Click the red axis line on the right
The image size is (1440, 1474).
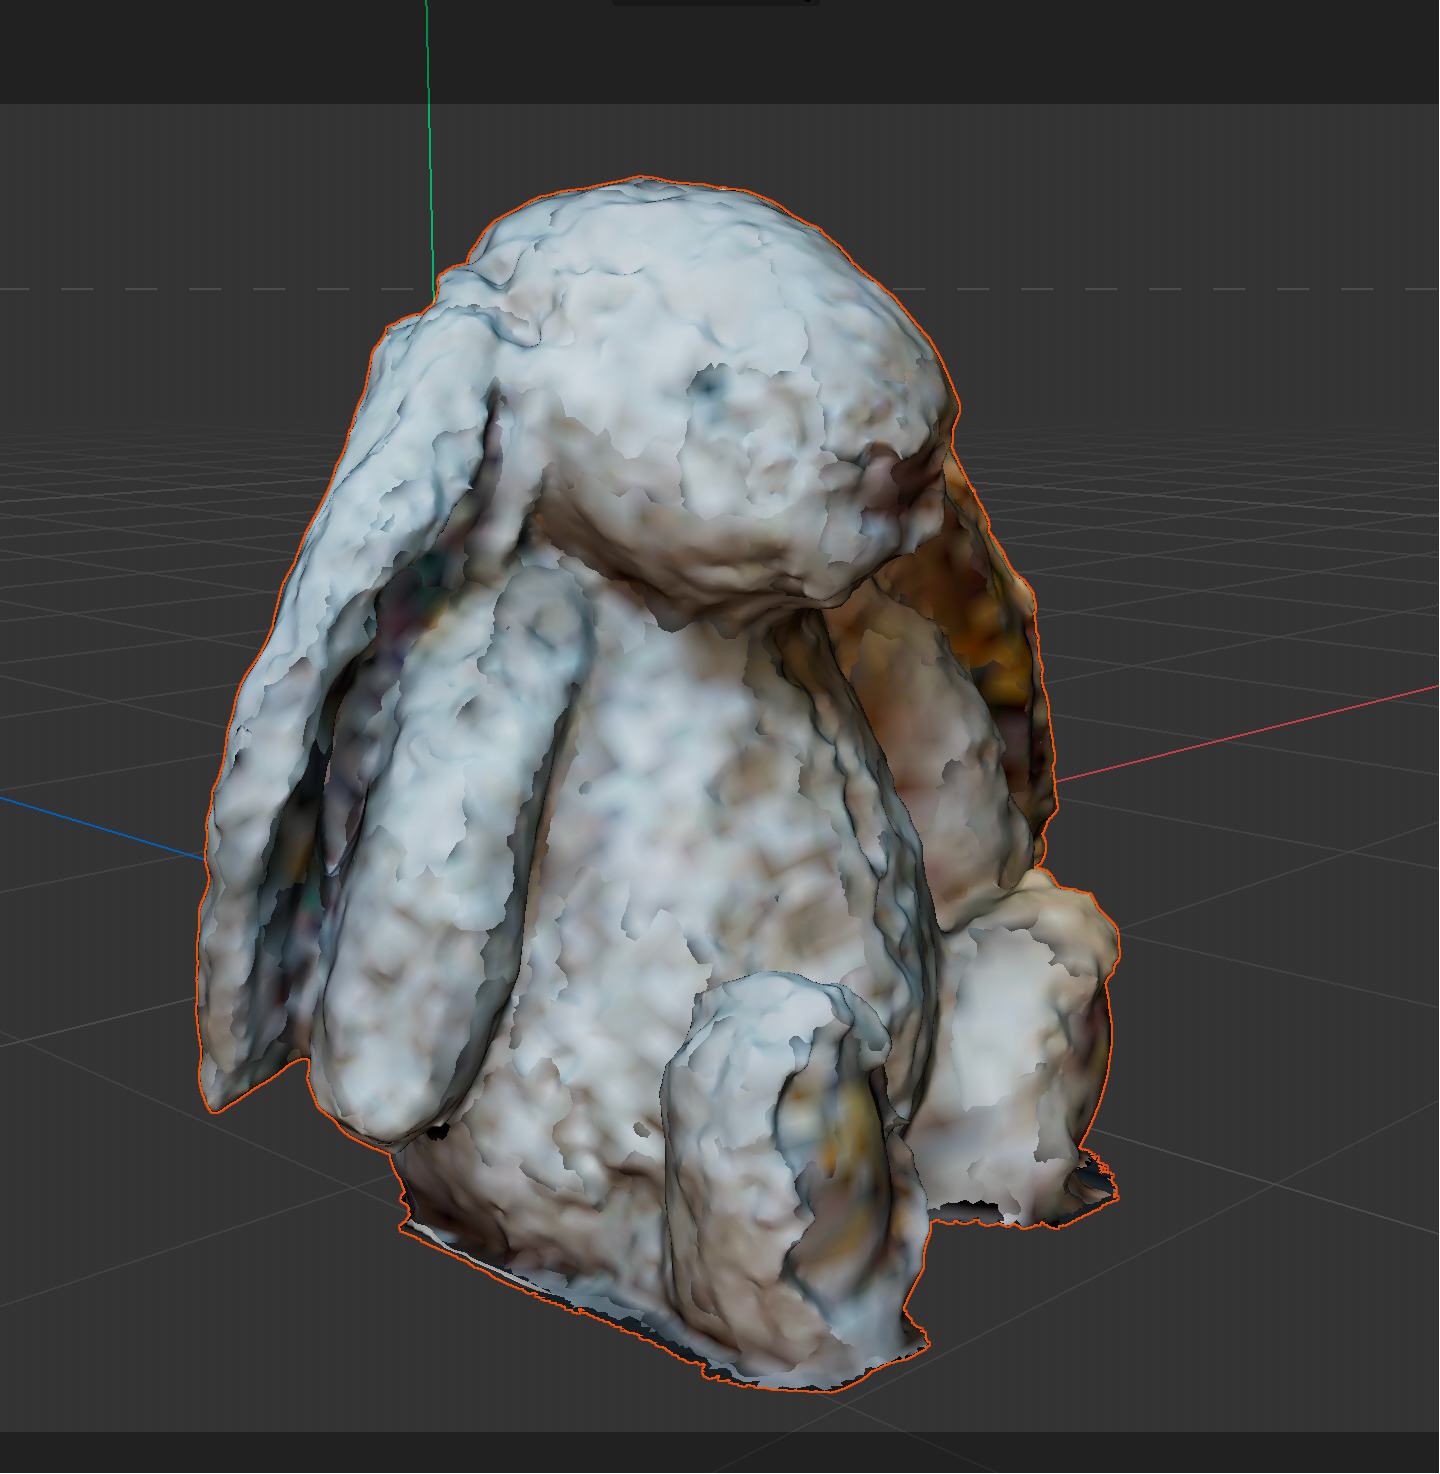1250,732
